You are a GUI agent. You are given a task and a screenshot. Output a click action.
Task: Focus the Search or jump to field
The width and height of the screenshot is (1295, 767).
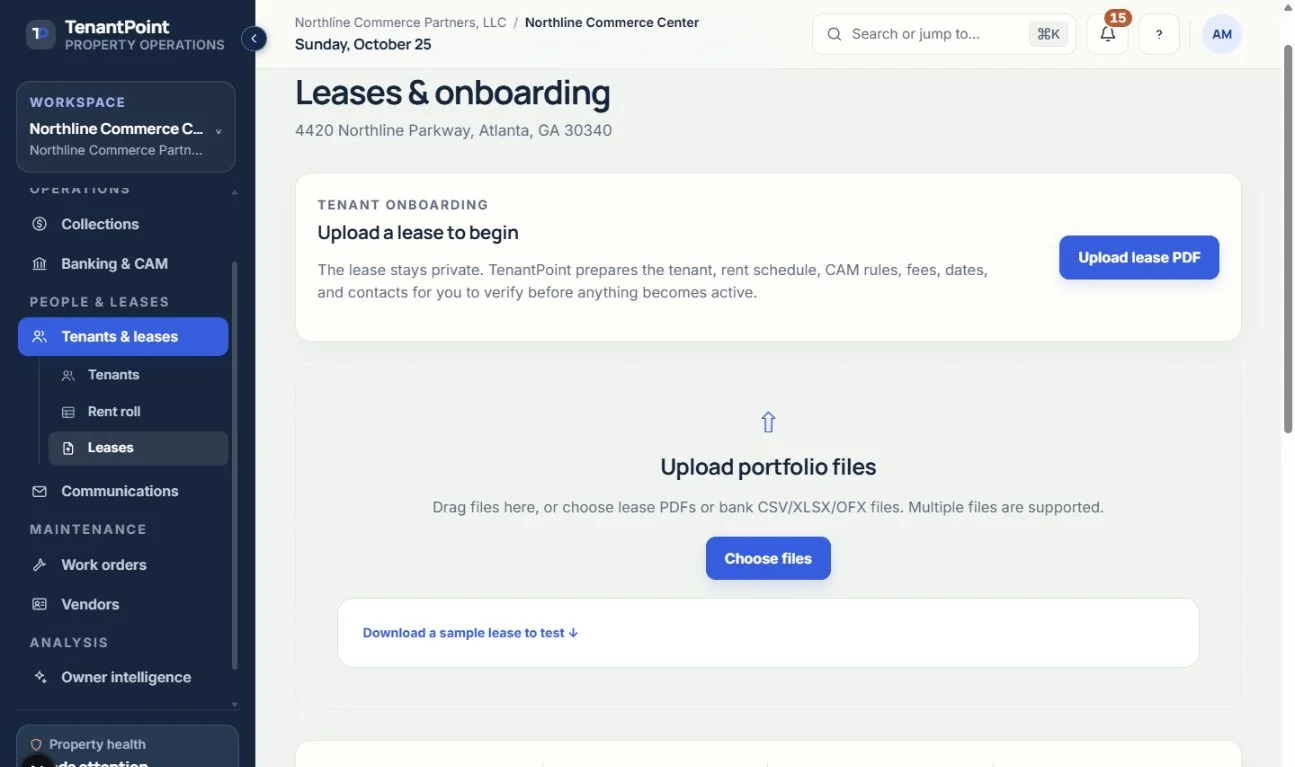tap(944, 34)
